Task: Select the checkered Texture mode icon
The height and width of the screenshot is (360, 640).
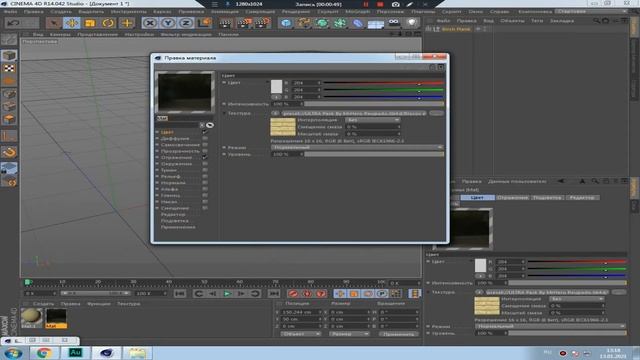Action: click(9, 68)
